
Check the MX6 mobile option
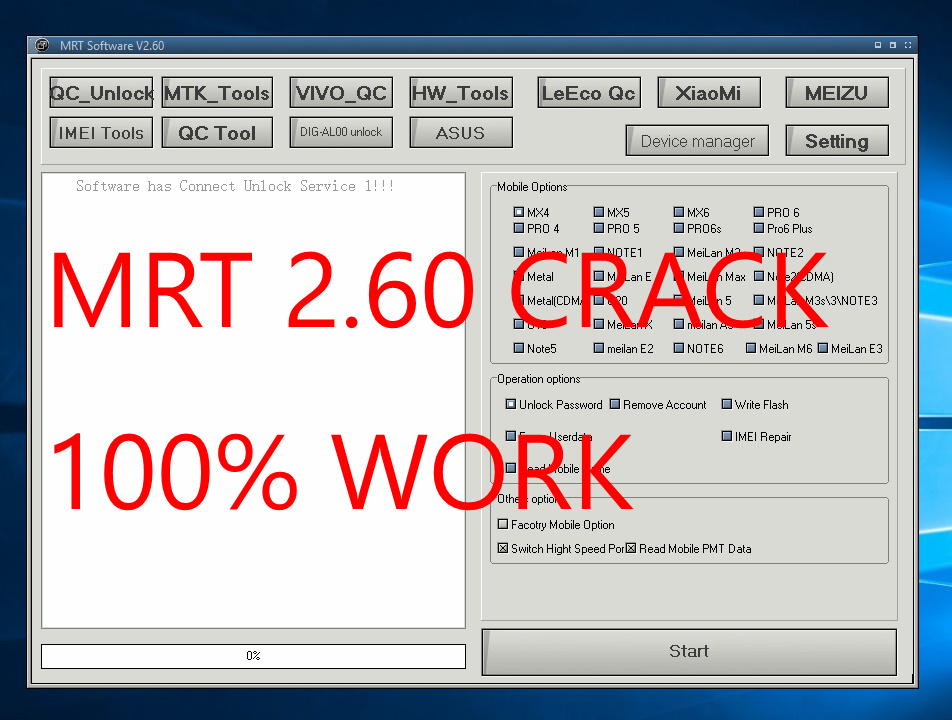(679, 212)
